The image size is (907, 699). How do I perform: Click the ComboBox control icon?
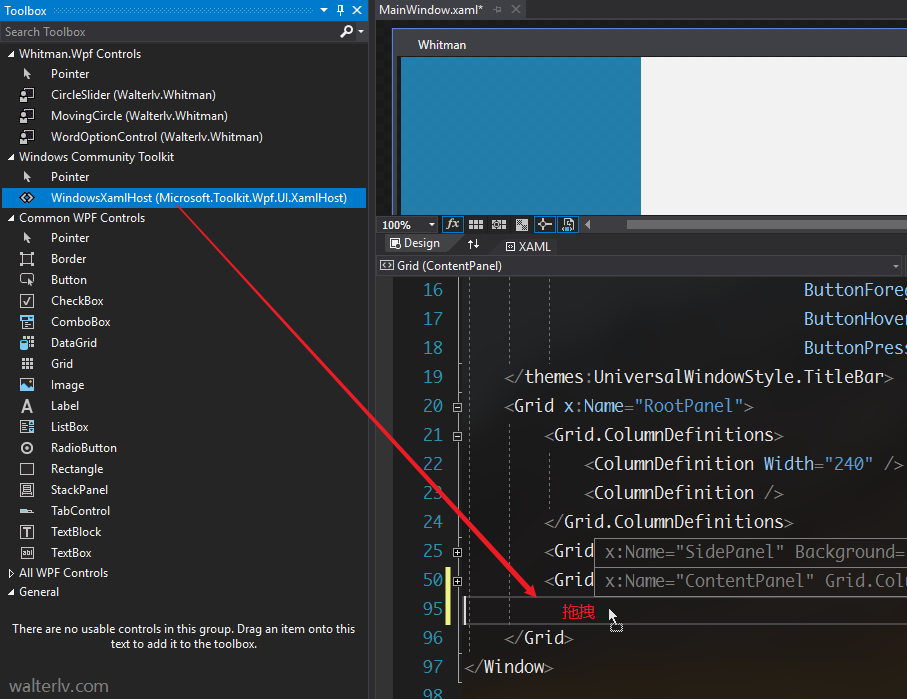27,322
